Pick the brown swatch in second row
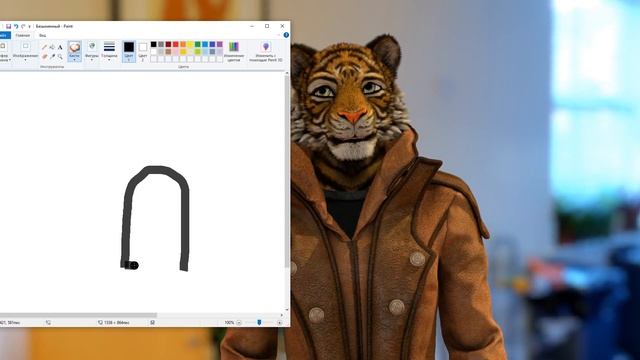Viewport: 640px width, 360px height. [168, 52]
